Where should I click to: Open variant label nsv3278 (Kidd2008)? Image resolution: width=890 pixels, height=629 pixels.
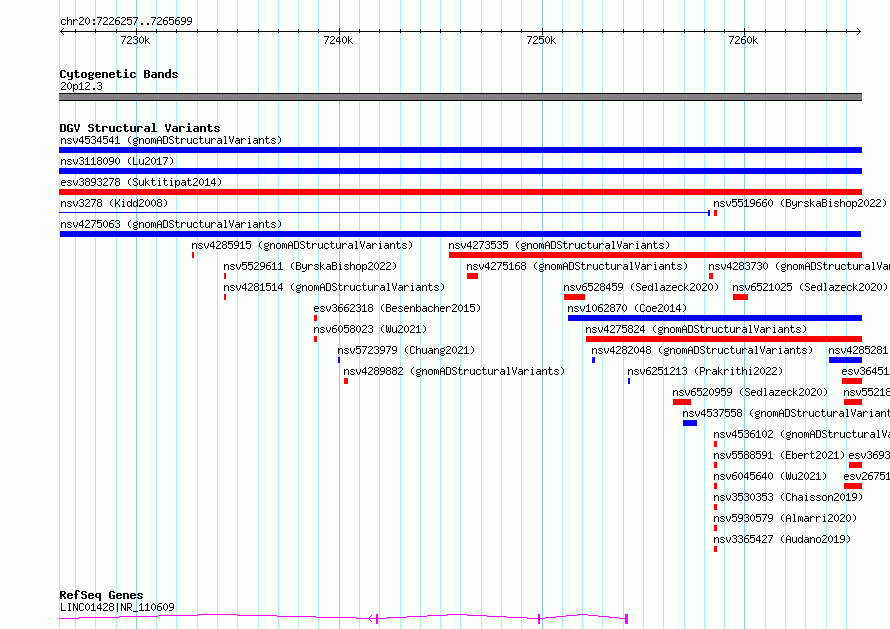click(114, 203)
